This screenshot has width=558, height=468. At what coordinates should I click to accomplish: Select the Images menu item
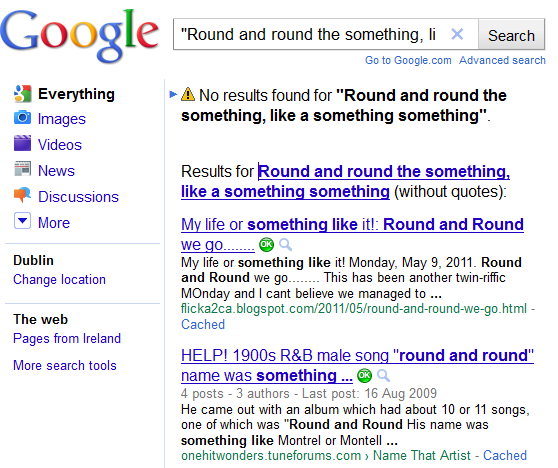click(x=62, y=119)
